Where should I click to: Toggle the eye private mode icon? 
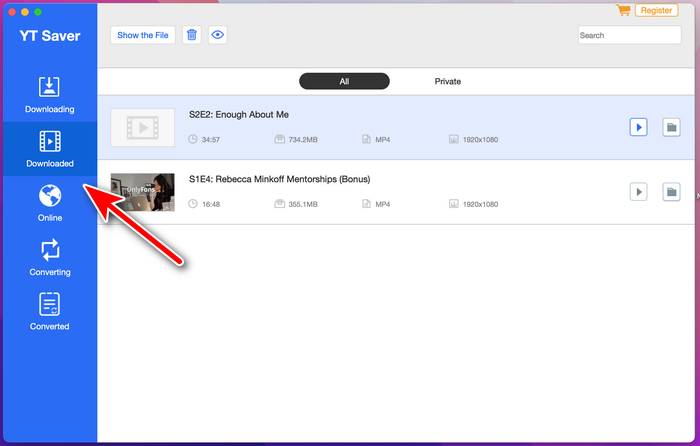point(217,35)
